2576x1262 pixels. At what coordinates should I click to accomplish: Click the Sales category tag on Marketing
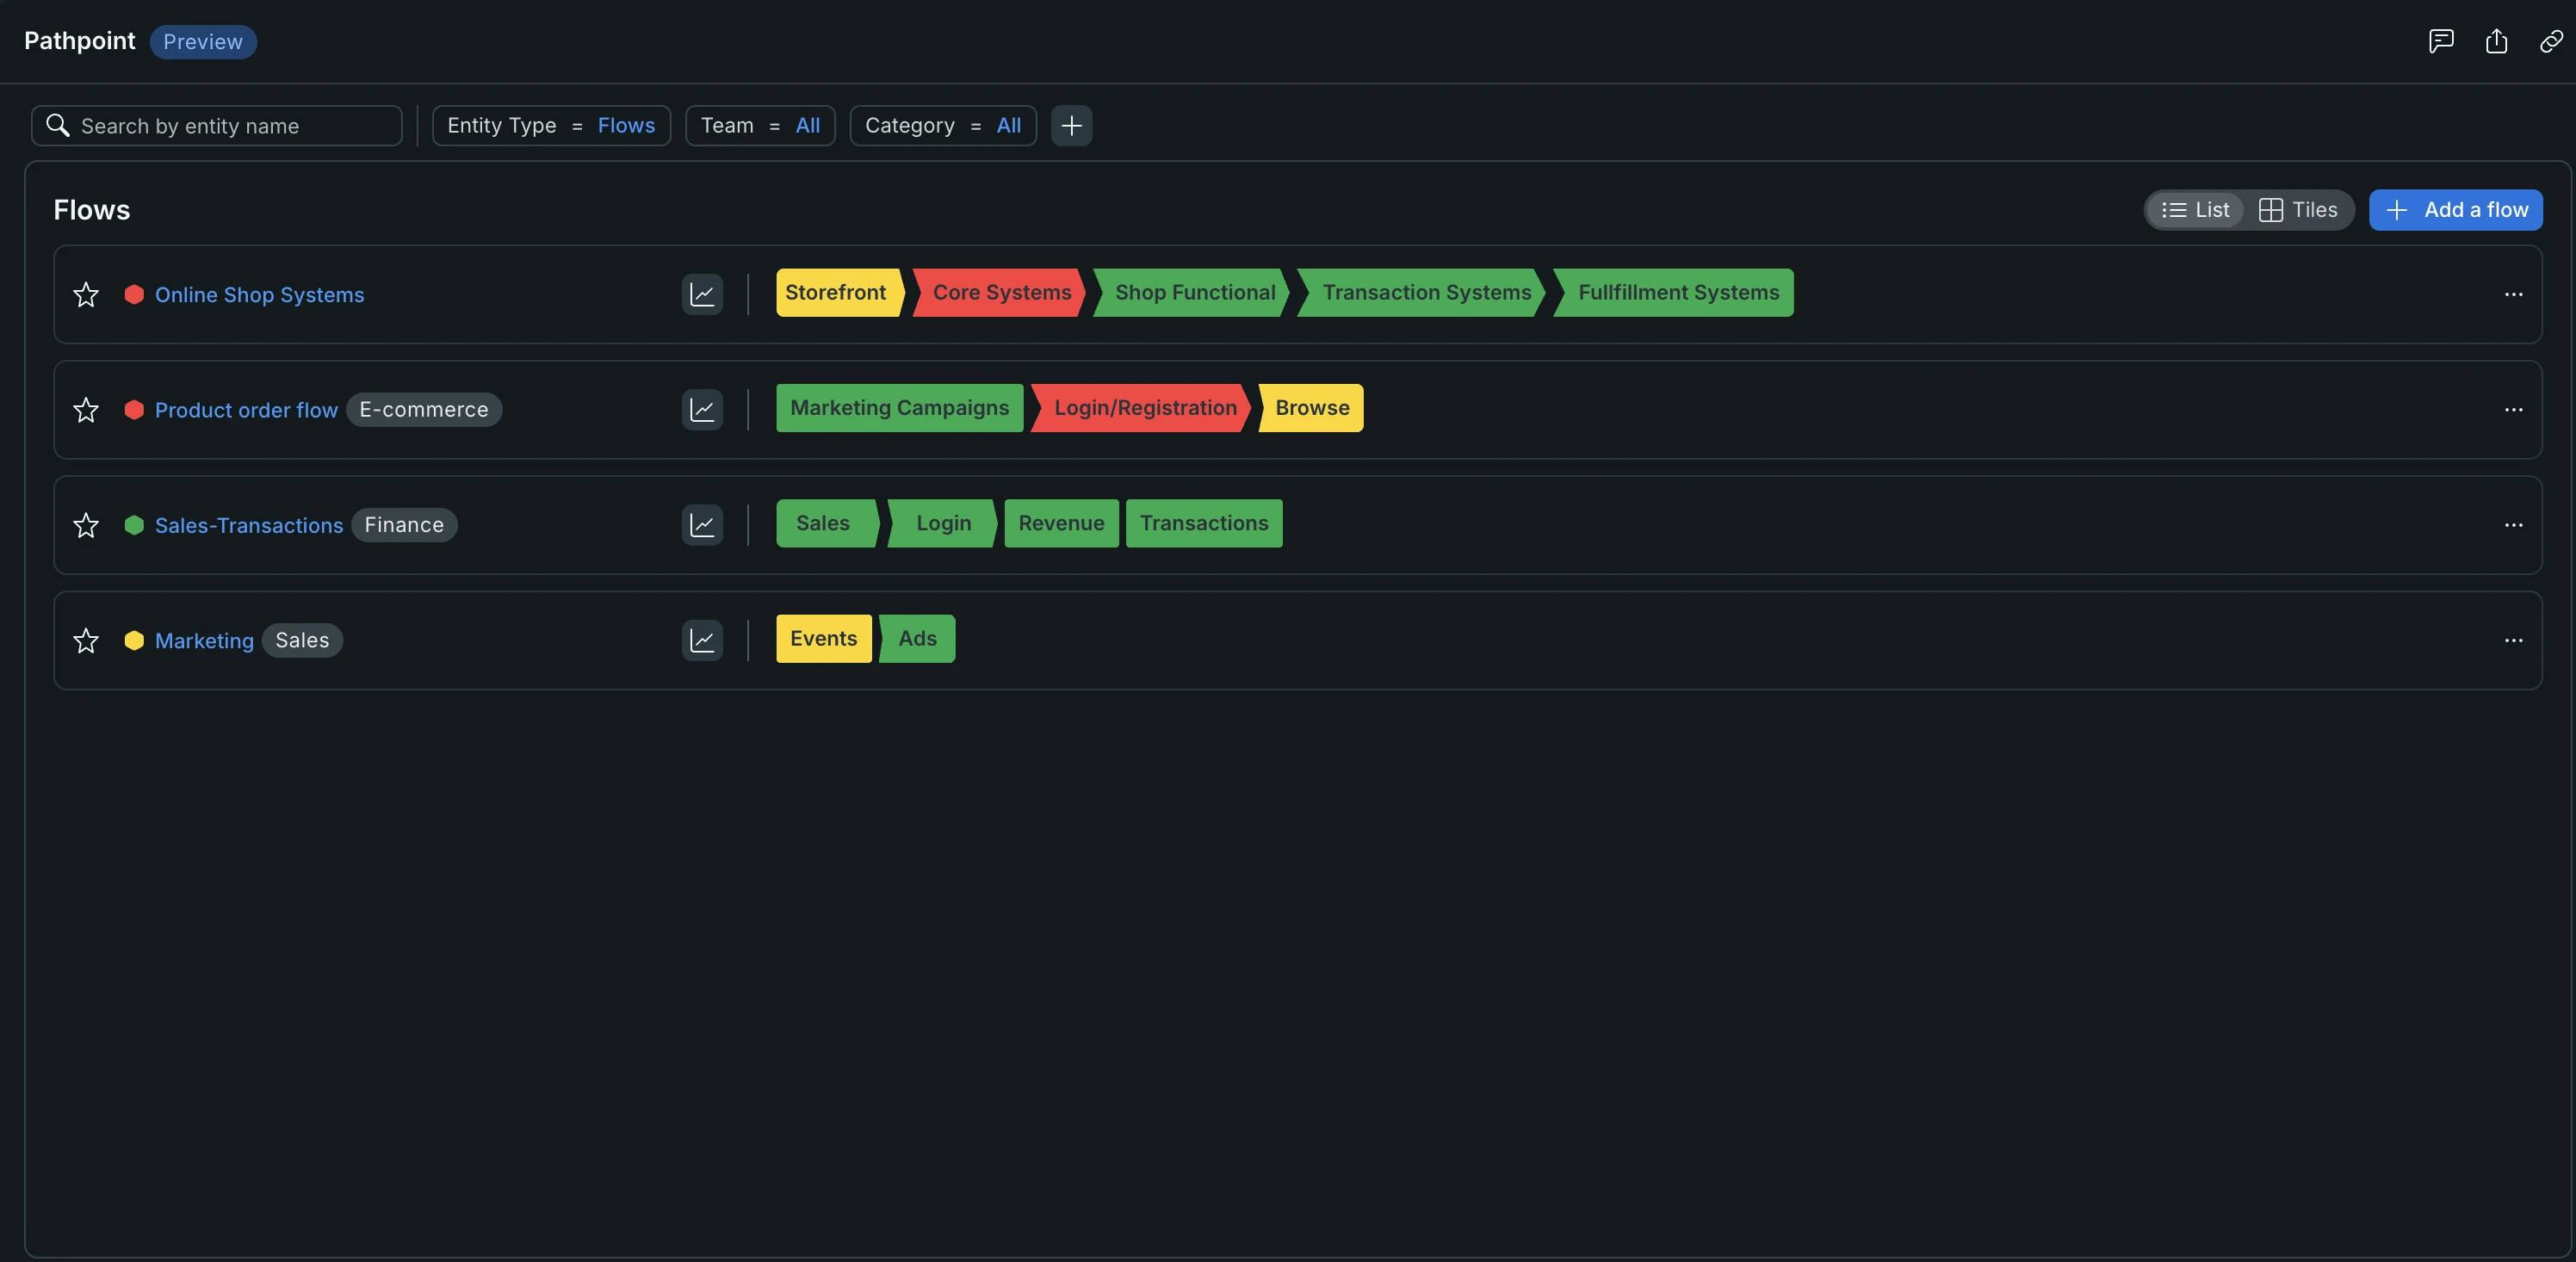click(302, 640)
